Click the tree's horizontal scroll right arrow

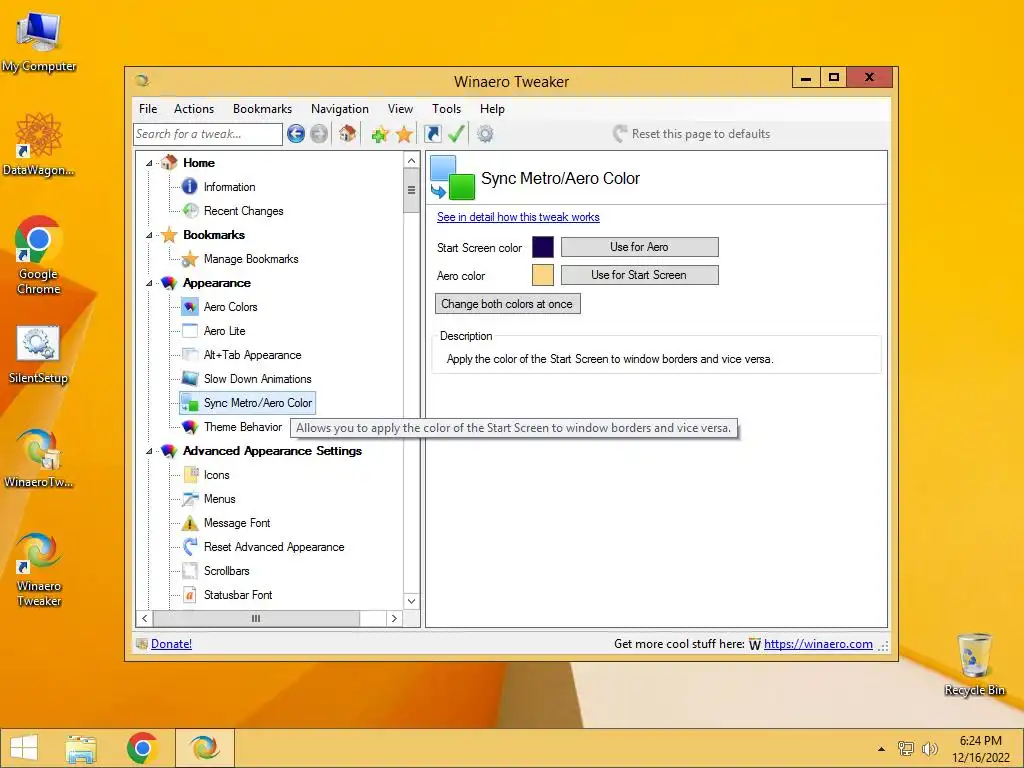394,618
